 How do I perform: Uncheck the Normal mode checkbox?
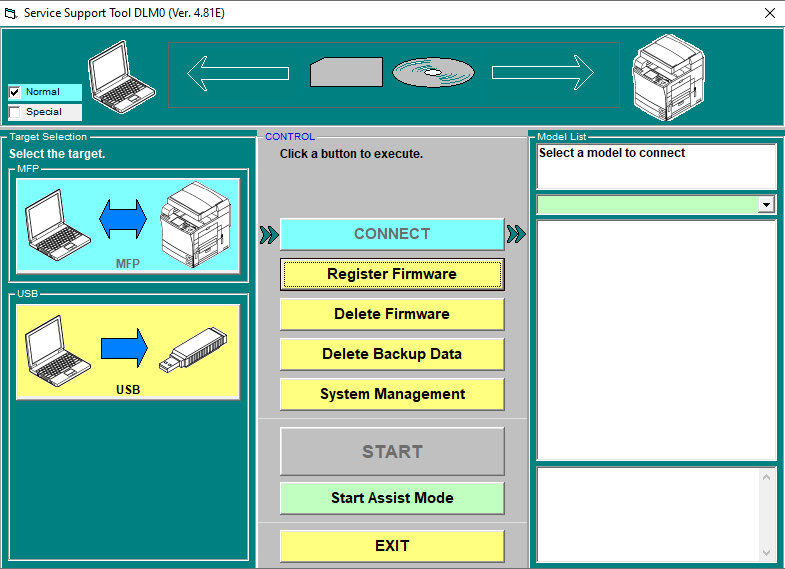(15, 92)
